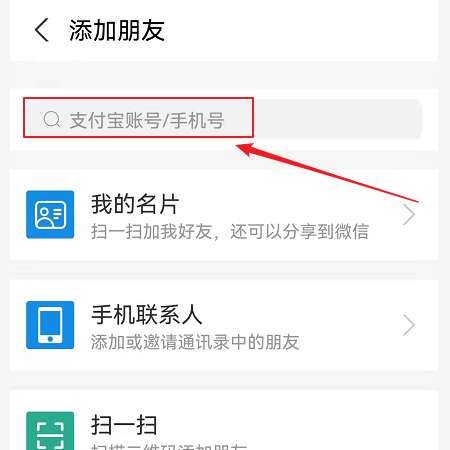
Task: Select the 手机联系人 title text
Action: [x=147, y=314]
